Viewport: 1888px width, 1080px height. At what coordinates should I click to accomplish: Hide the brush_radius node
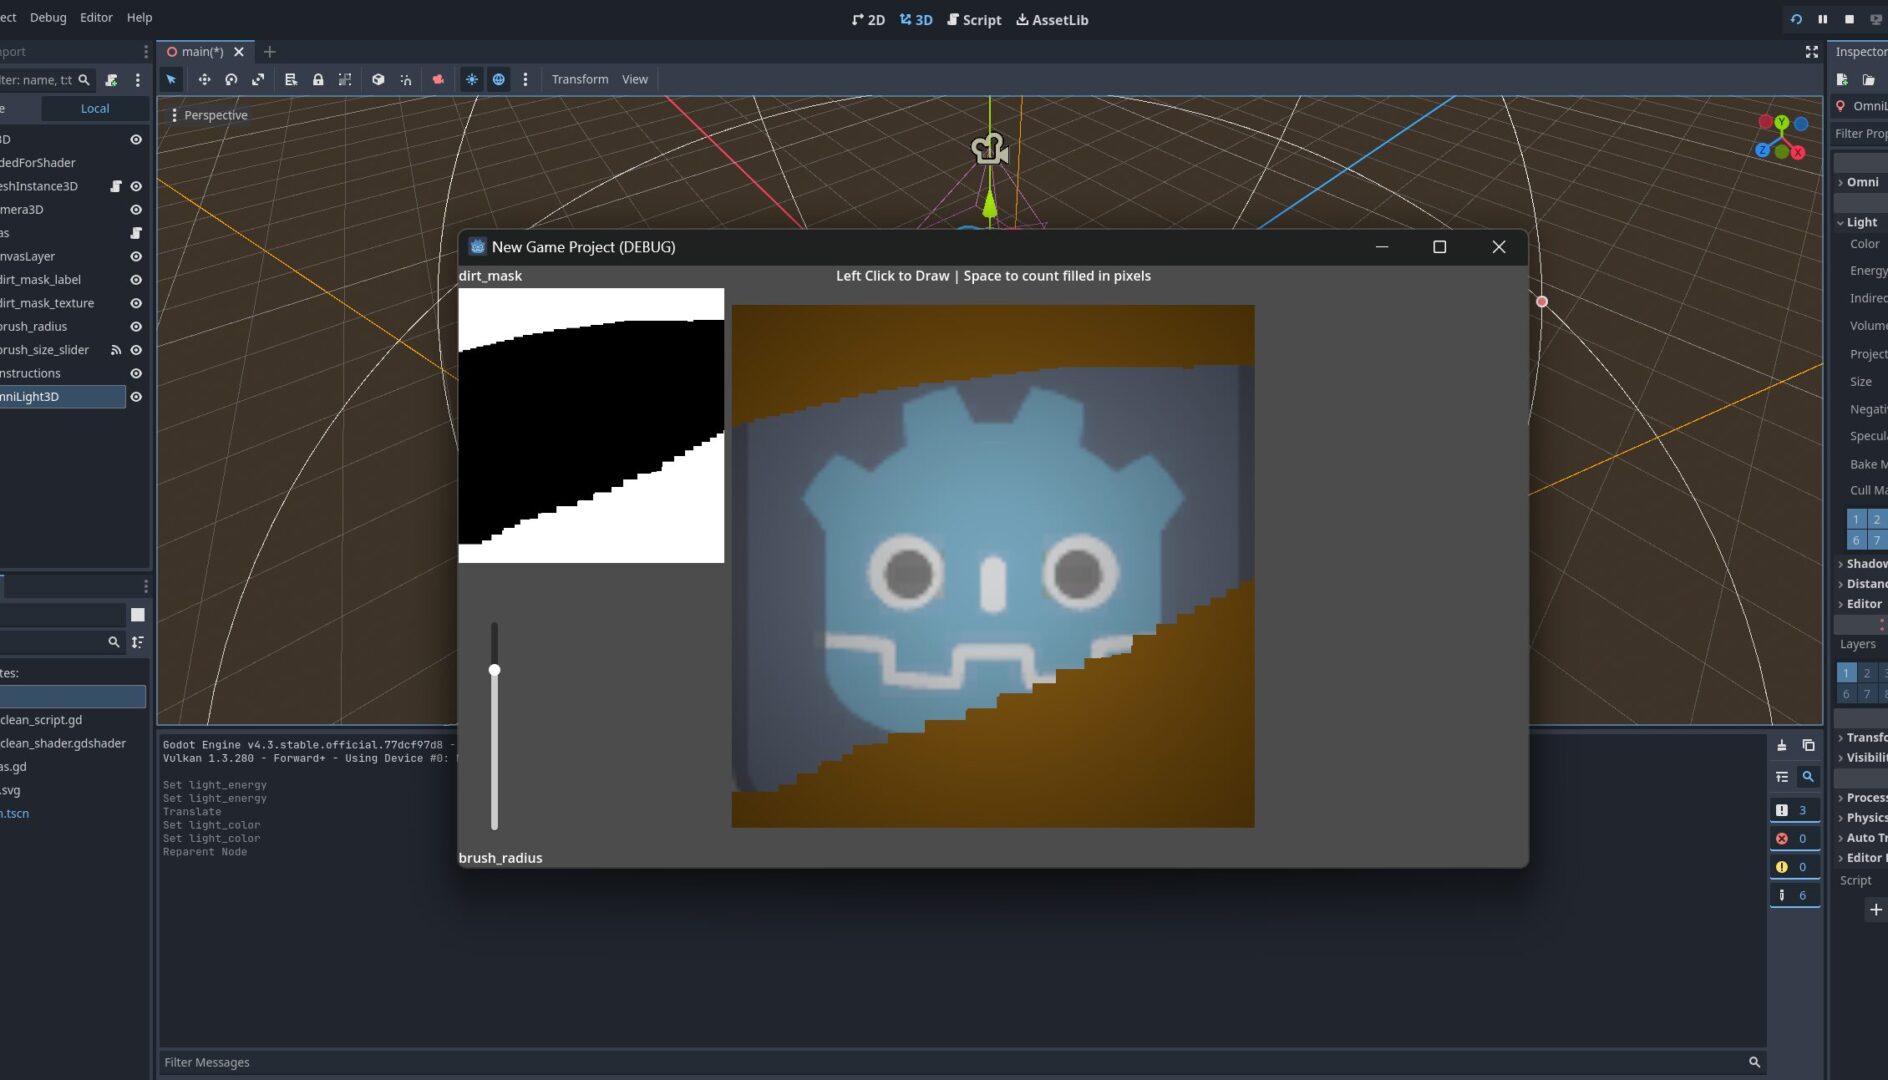[x=136, y=327]
